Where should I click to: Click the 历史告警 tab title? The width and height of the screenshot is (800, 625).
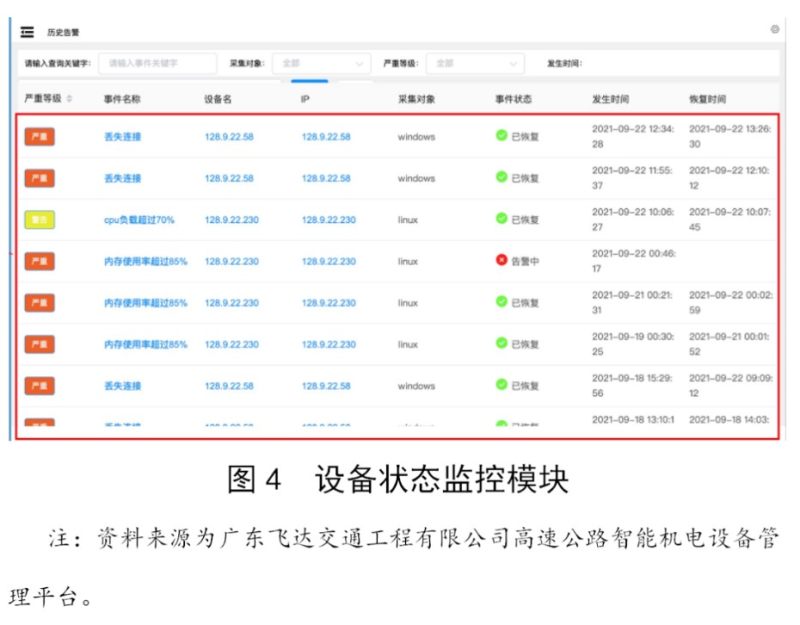point(63,32)
